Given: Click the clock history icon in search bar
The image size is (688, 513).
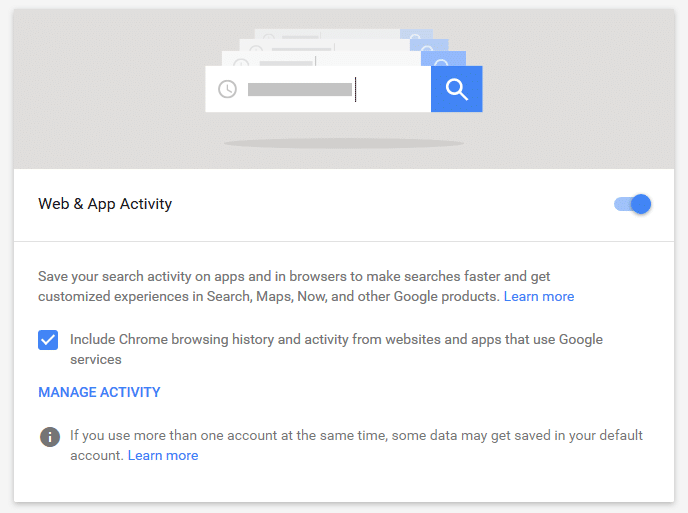Looking at the screenshot, I should tap(227, 89).
